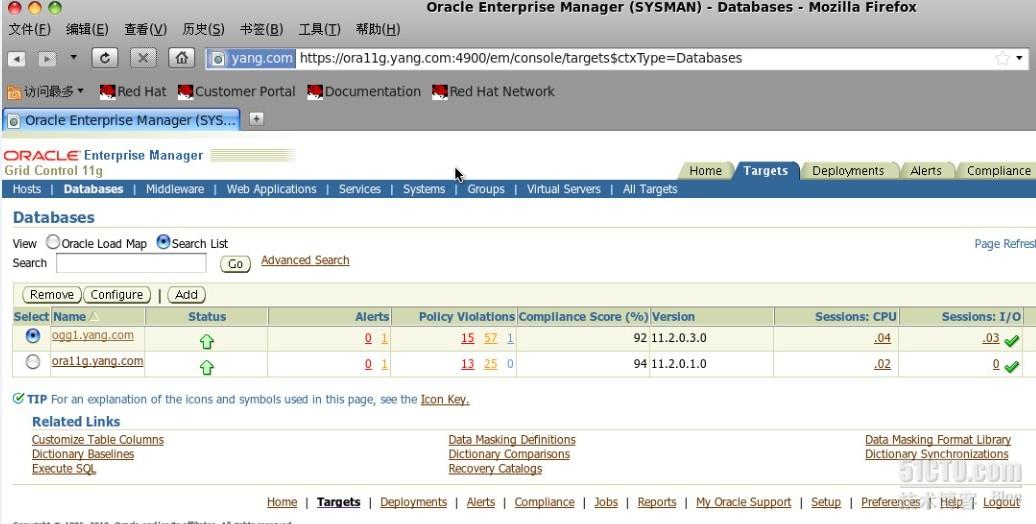This screenshot has height=524, width=1036.
Task: Open the 书签(B) menu
Action: (x=262, y=29)
